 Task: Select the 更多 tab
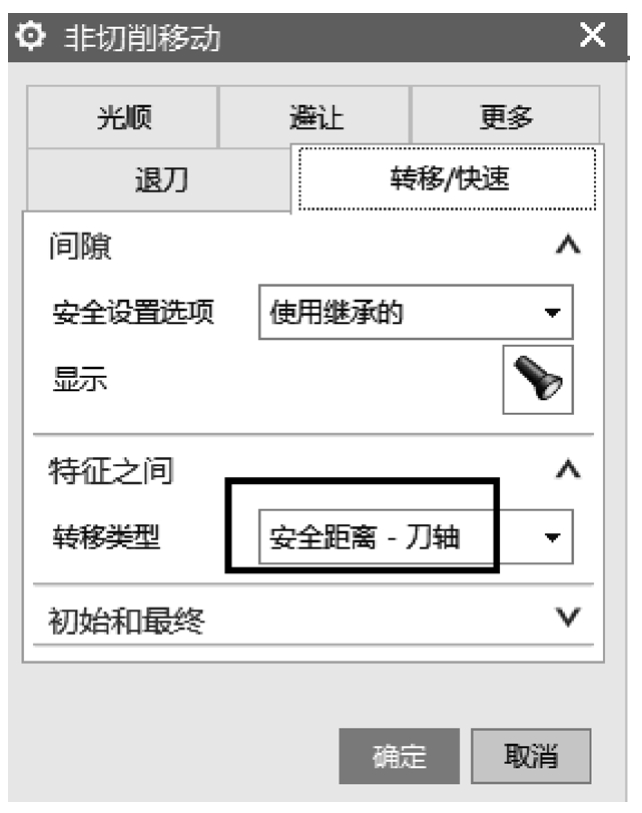[506, 116]
